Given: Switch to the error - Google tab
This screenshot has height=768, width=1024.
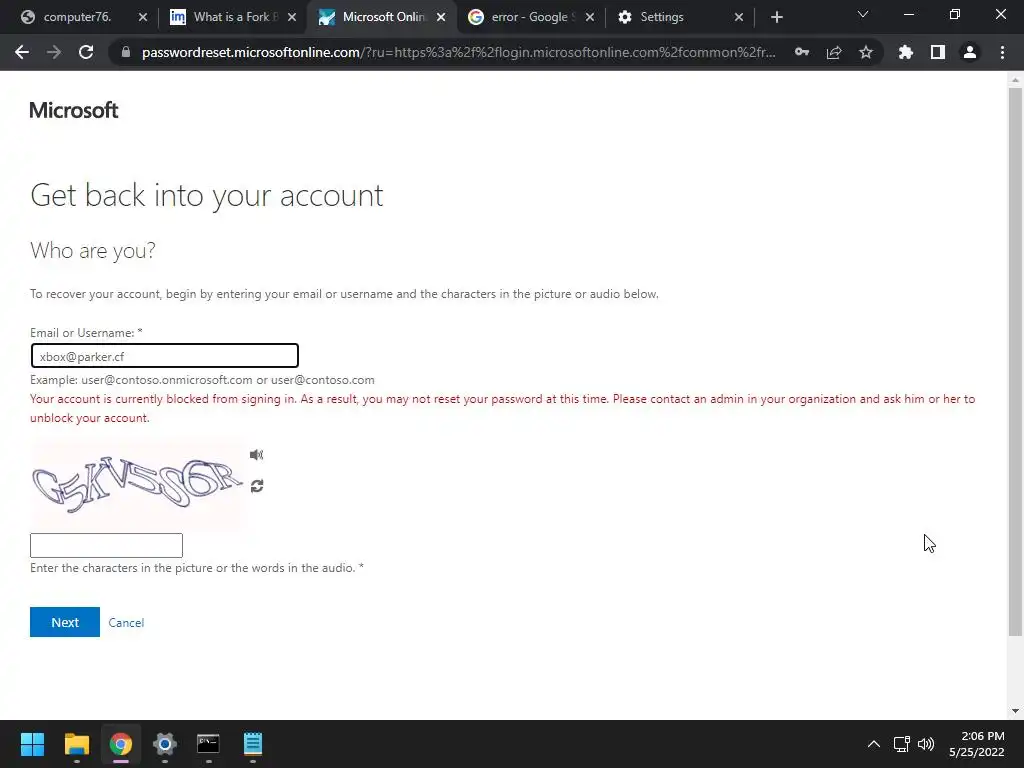Looking at the screenshot, I should click(x=530, y=17).
